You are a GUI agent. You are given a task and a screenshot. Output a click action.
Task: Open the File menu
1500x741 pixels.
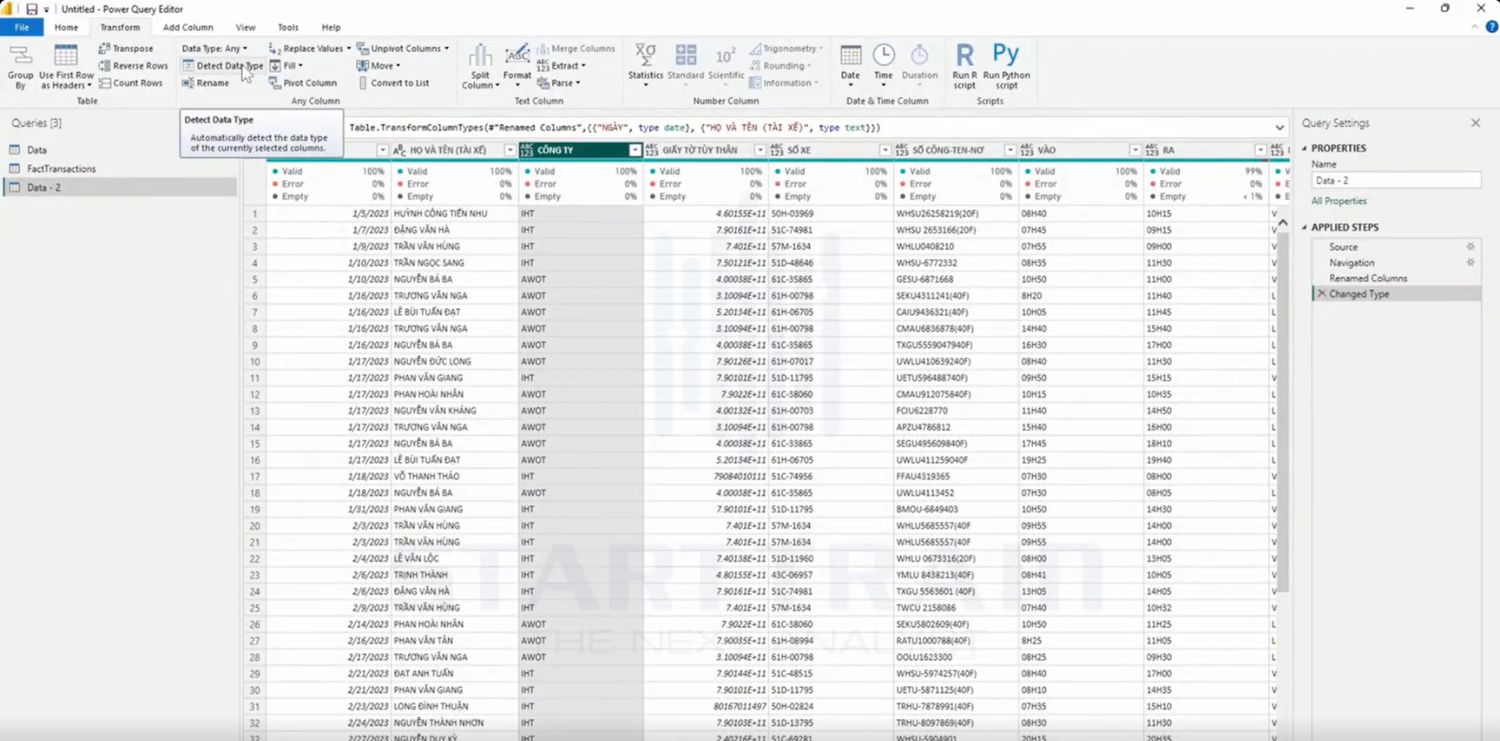[x=21, y=28]
